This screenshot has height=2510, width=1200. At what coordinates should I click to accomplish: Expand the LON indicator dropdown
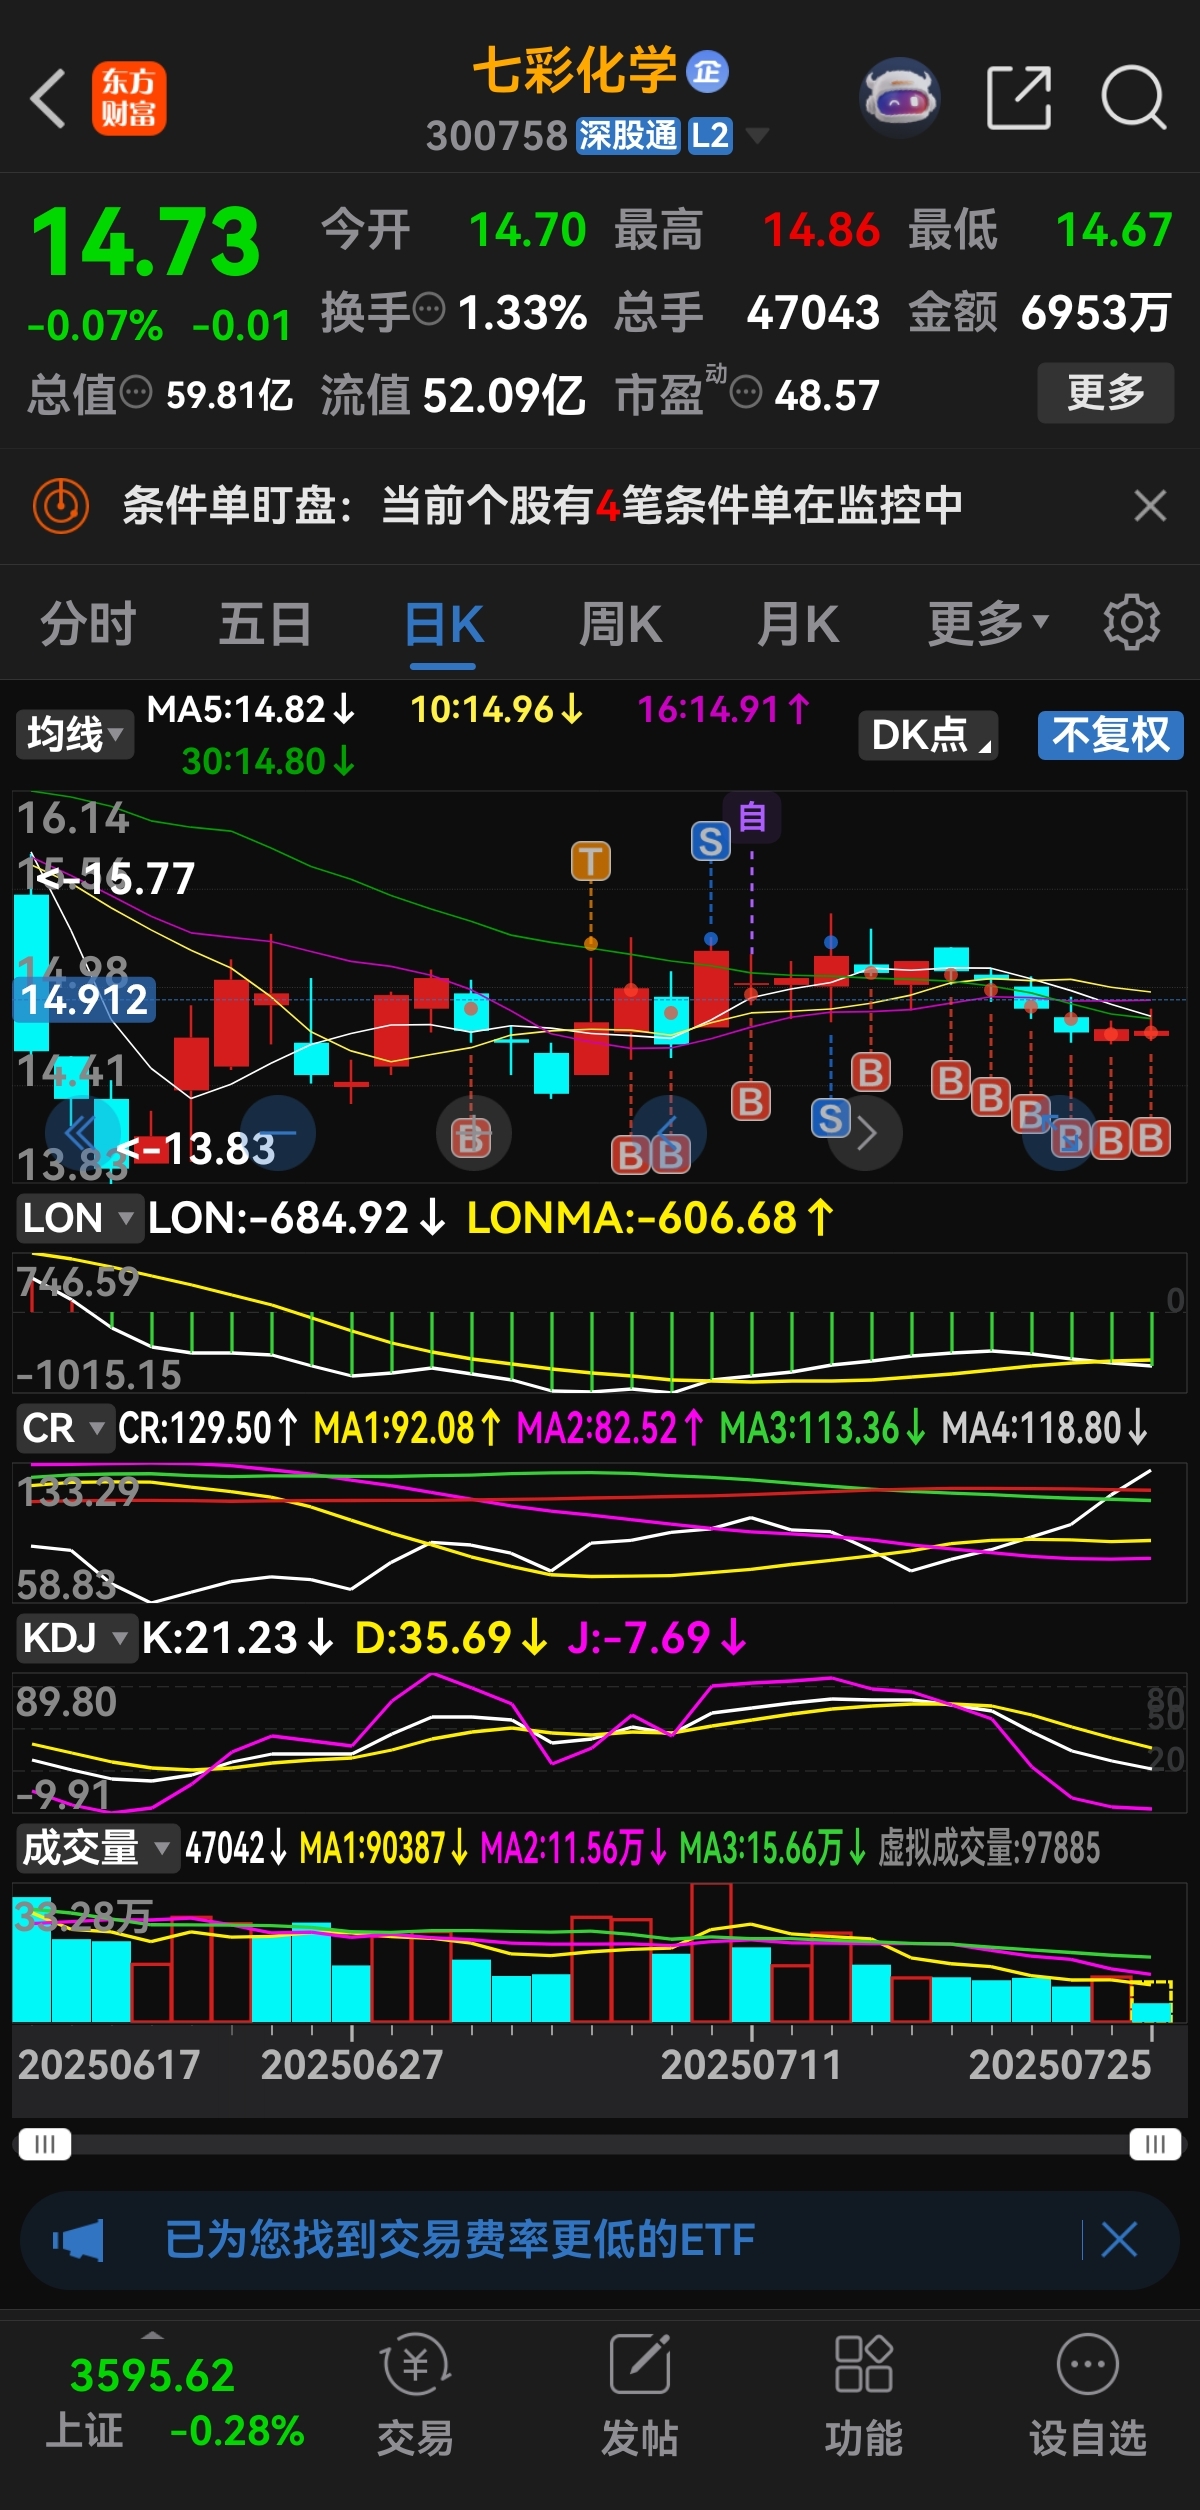(x=78, y=1218)
